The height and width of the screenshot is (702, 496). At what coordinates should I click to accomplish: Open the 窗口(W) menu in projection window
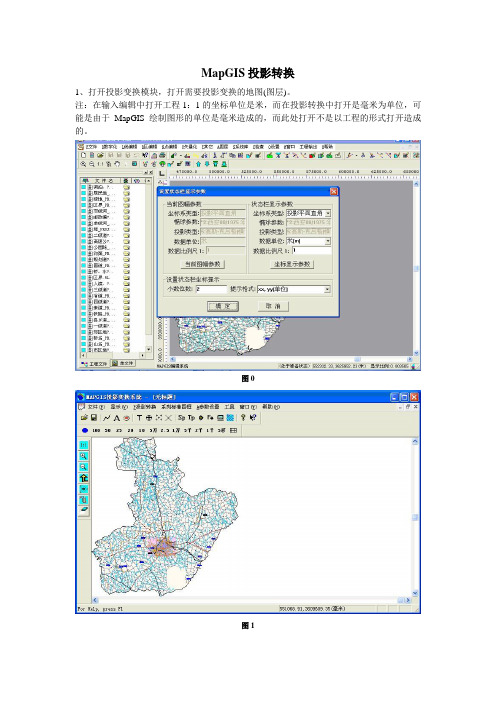coord(248,407)
